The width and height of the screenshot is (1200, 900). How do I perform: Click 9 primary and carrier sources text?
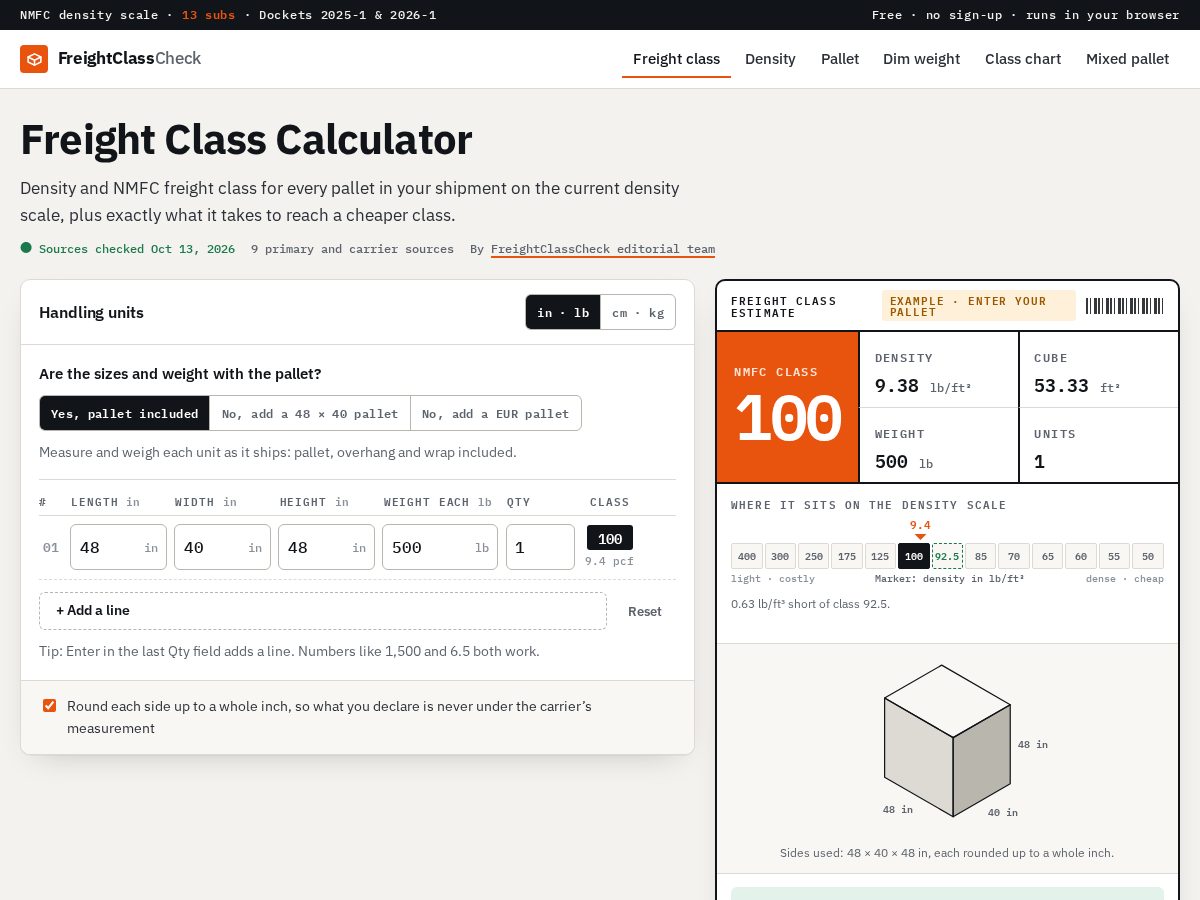(352, 249)
